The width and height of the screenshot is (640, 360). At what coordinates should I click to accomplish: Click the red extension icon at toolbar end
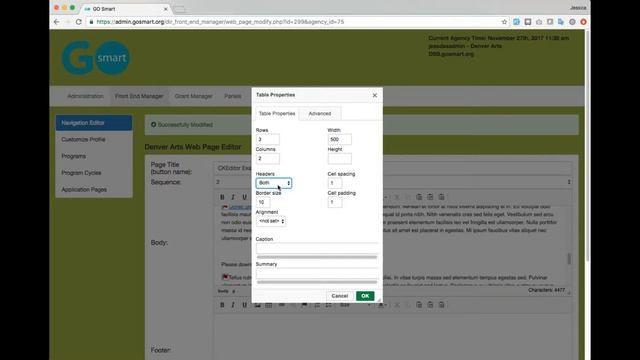(583, 22)
